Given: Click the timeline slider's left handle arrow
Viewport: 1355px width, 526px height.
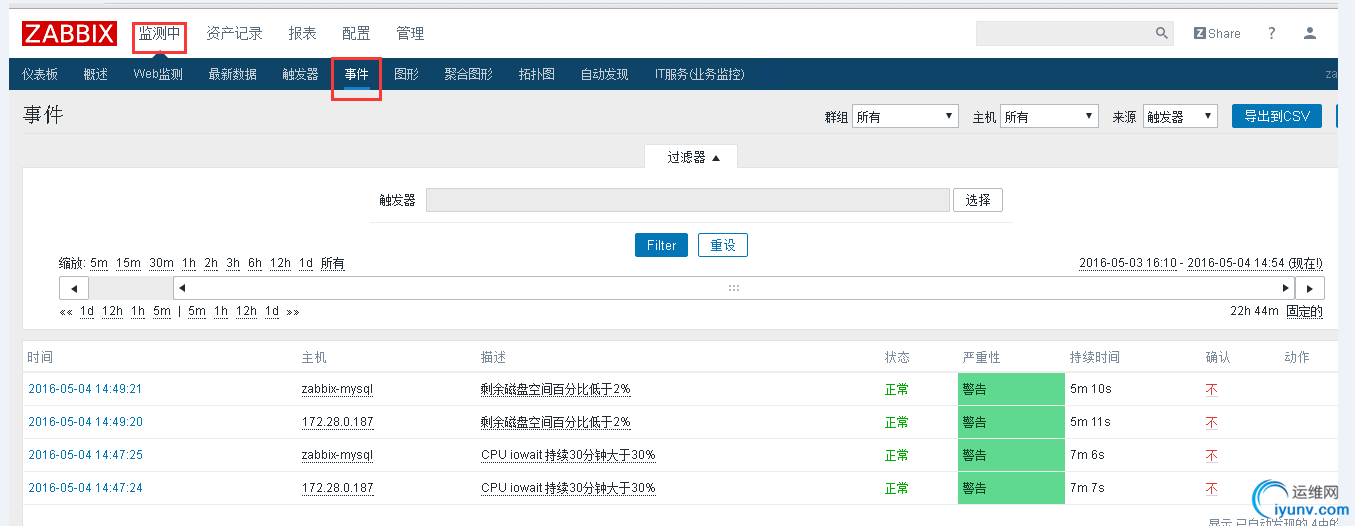Looking at the screenshot, I should click(181, 288).
